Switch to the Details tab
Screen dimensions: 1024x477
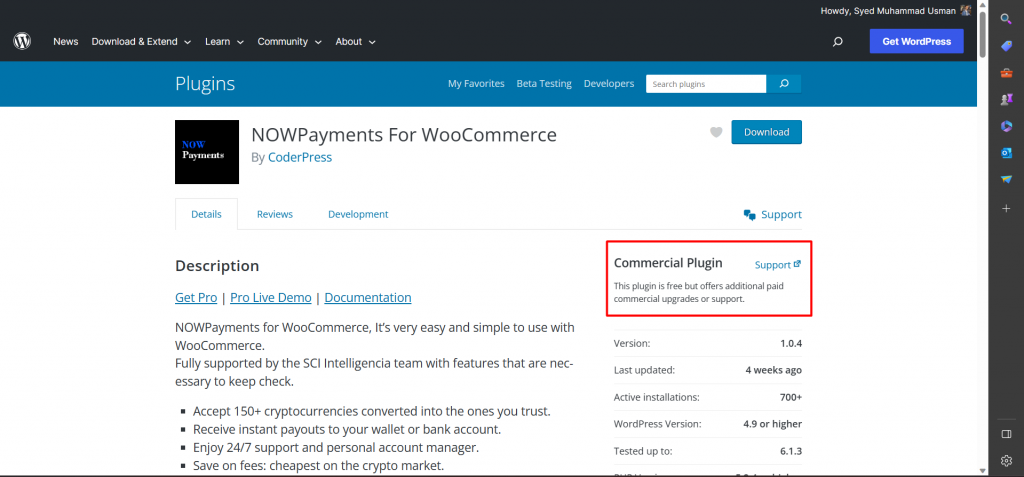(x=206, y=214)
